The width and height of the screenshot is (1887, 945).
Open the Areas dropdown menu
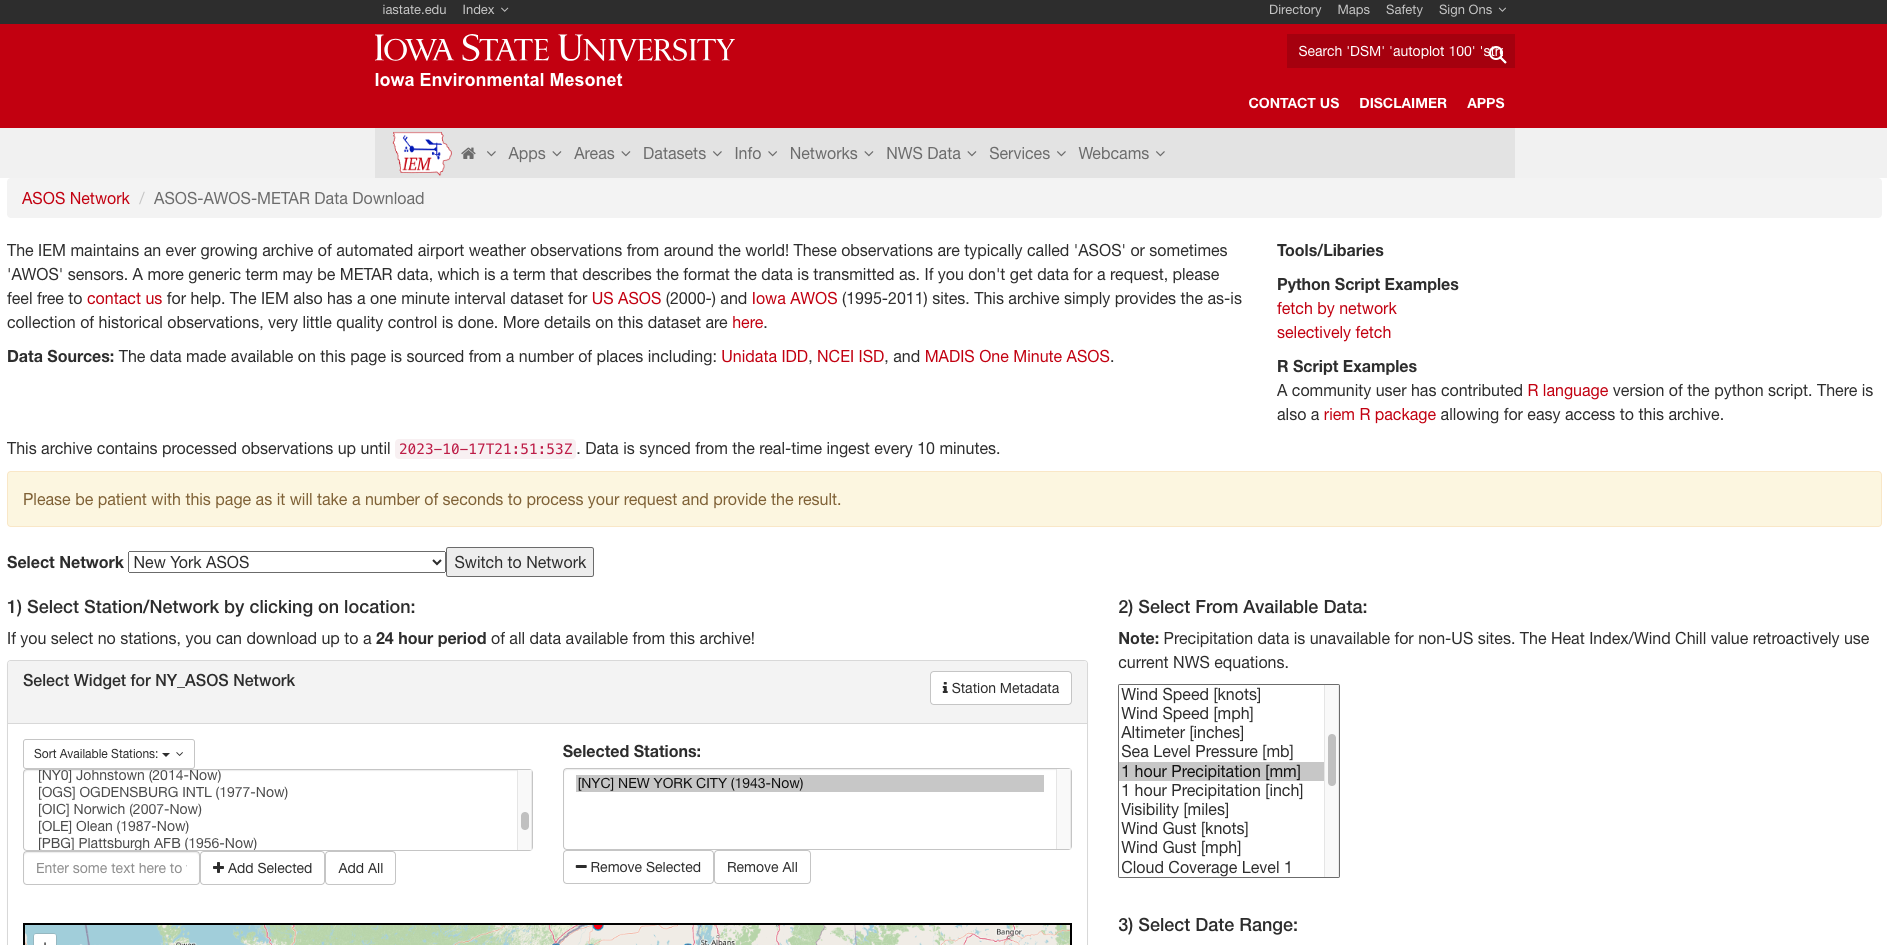click(x=602, y=154)
